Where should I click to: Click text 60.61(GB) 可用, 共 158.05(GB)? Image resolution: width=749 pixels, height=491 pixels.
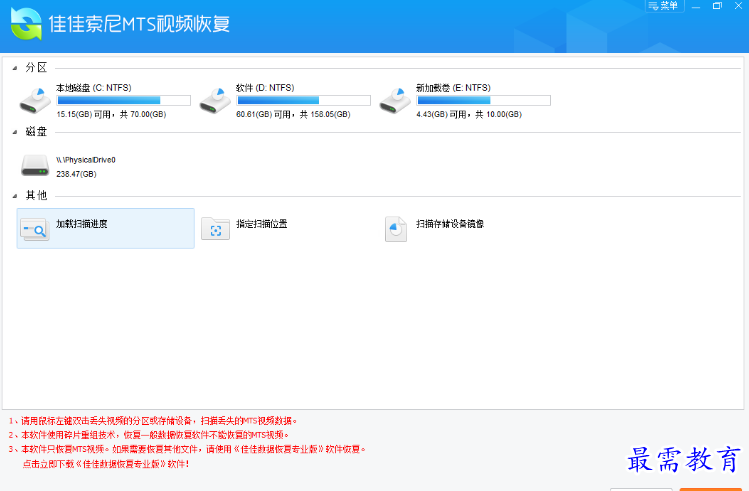293,115
